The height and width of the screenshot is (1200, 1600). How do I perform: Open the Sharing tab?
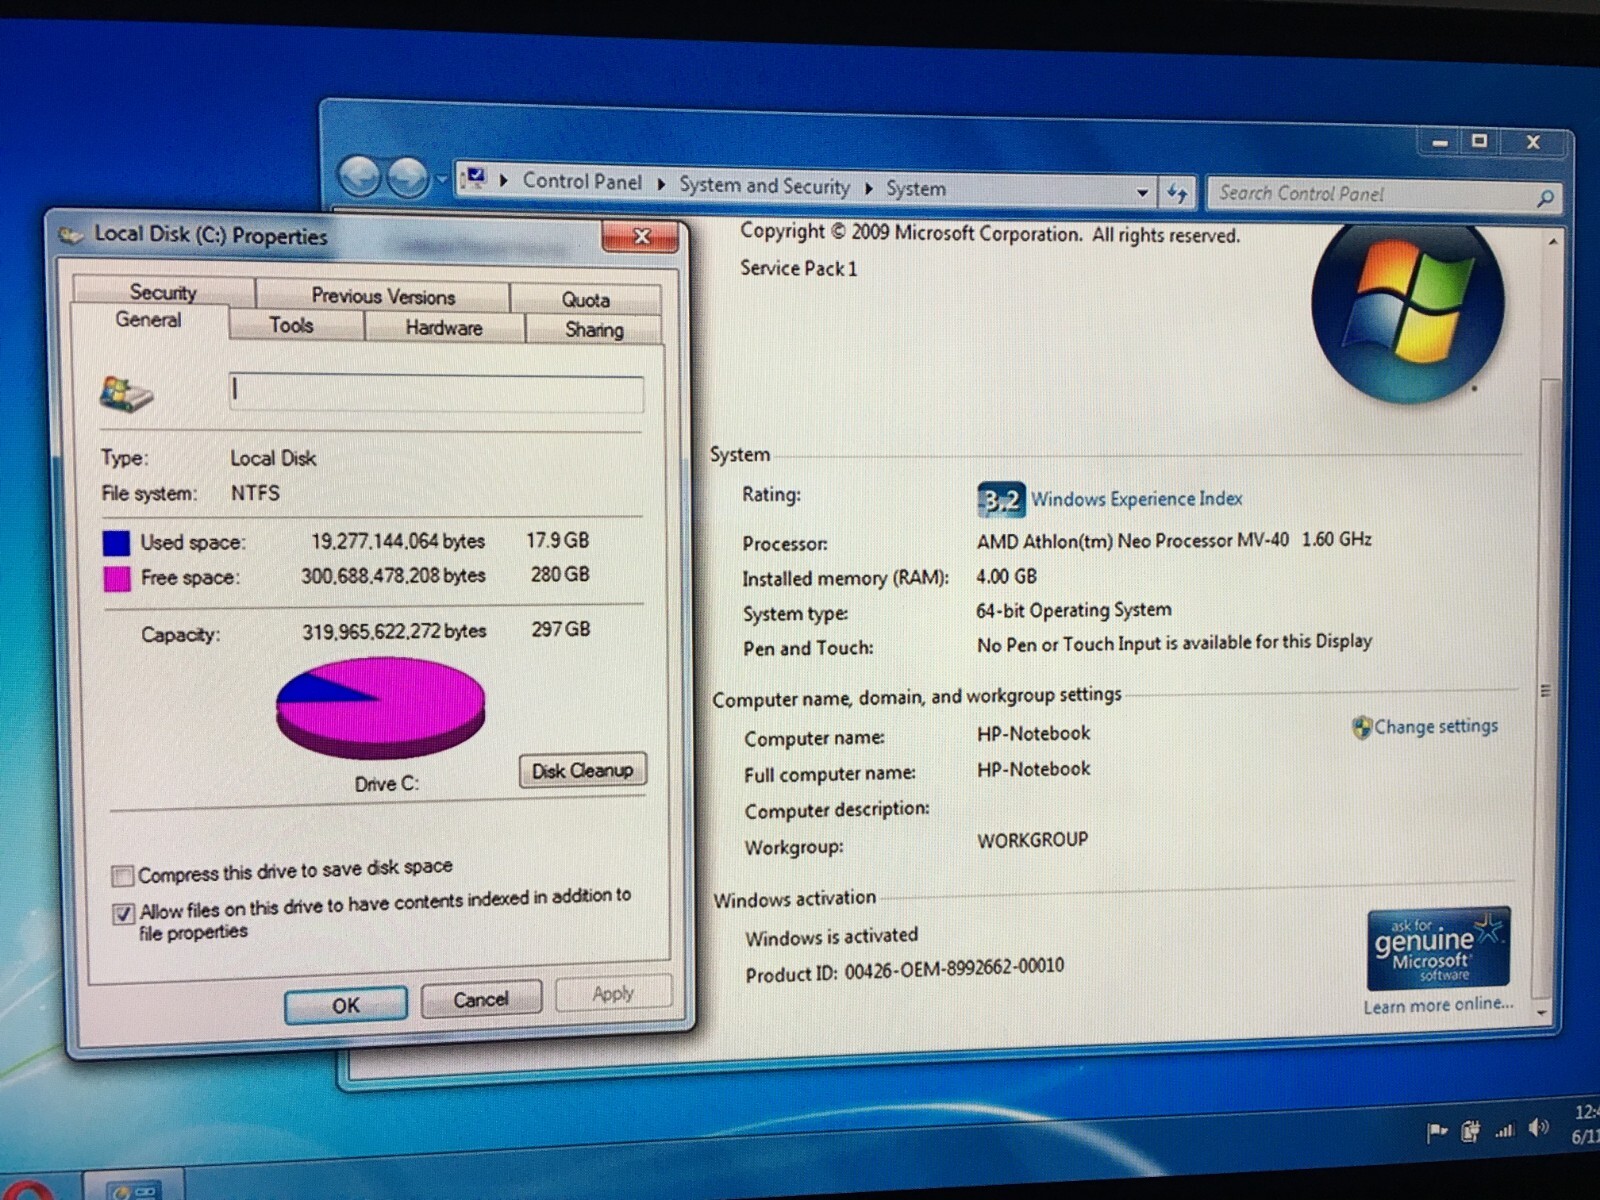(594, 329)
